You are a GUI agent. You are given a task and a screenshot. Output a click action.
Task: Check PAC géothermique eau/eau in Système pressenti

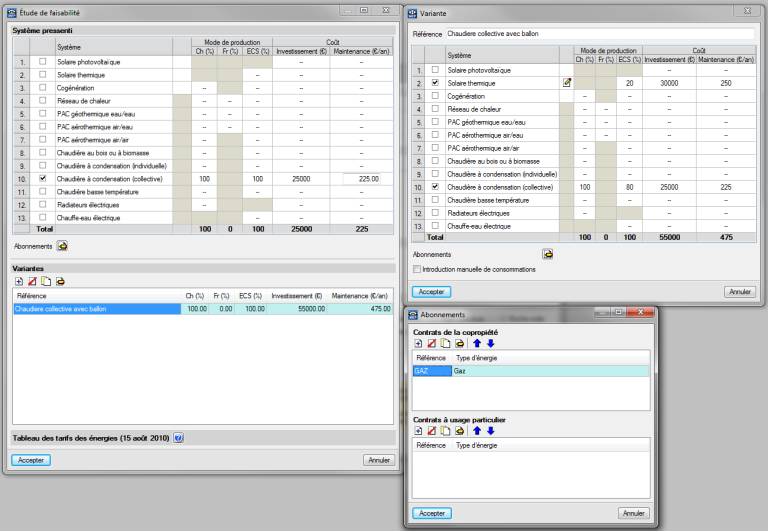point(43,114)
